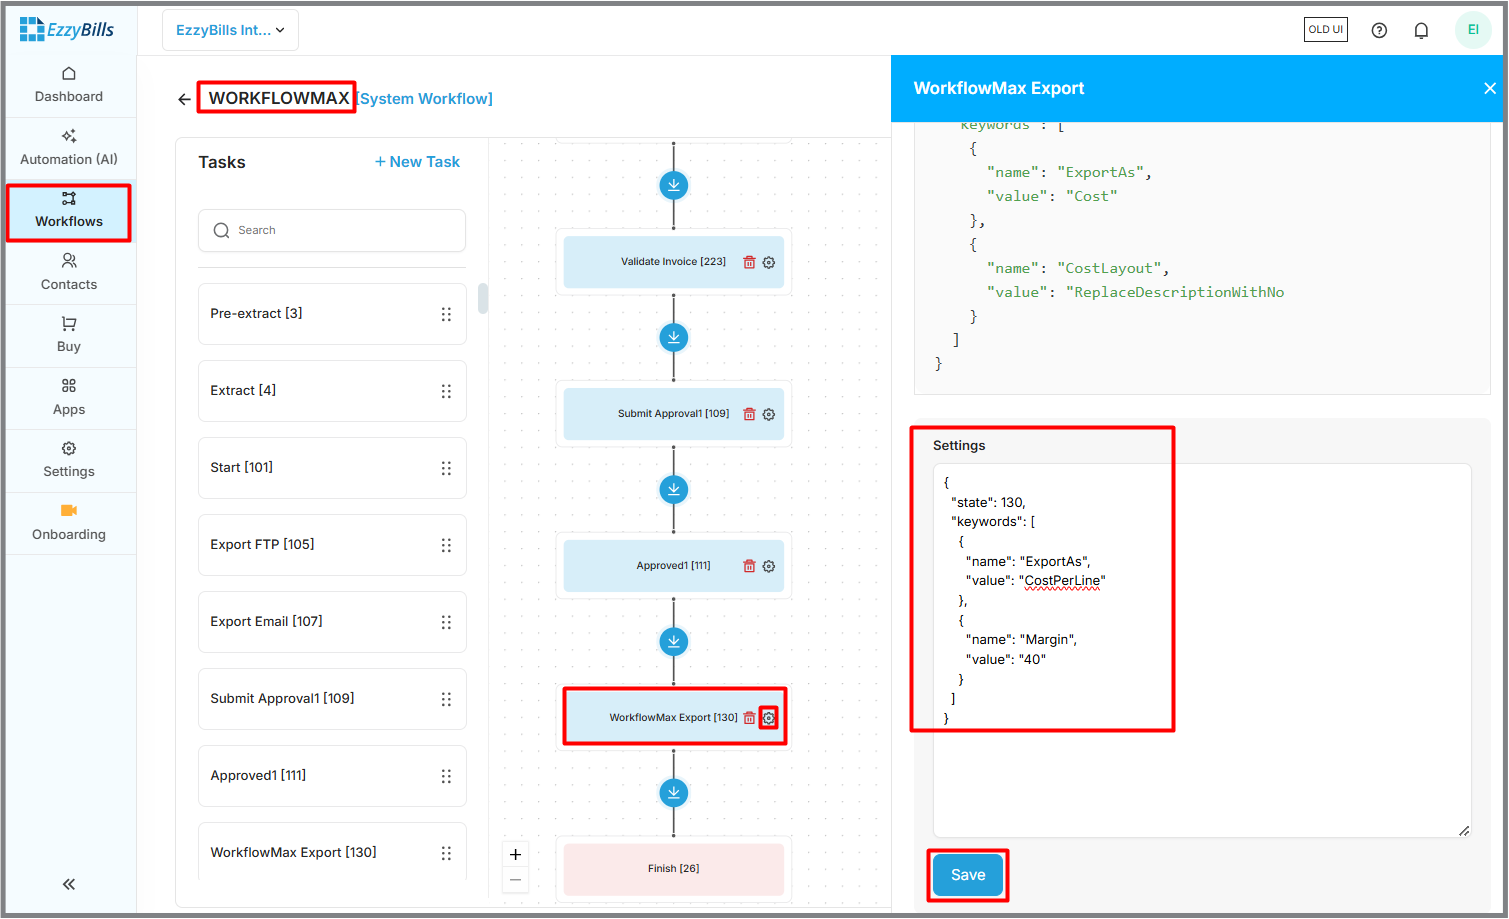Focus the task Search field

(x=332, y=230)
